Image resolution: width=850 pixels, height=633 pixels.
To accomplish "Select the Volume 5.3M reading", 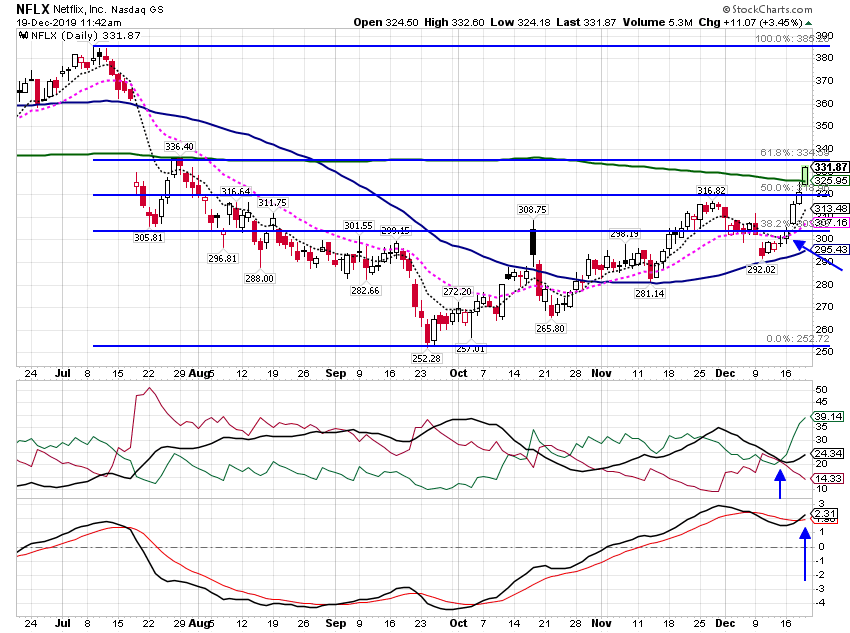I will click(658, 22).
